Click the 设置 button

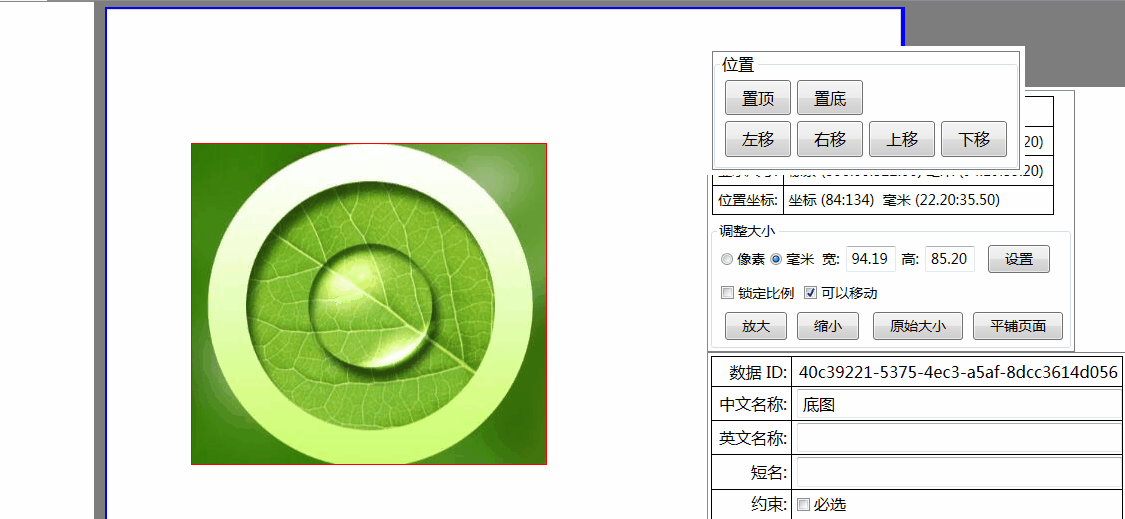tap(1019, 259)
